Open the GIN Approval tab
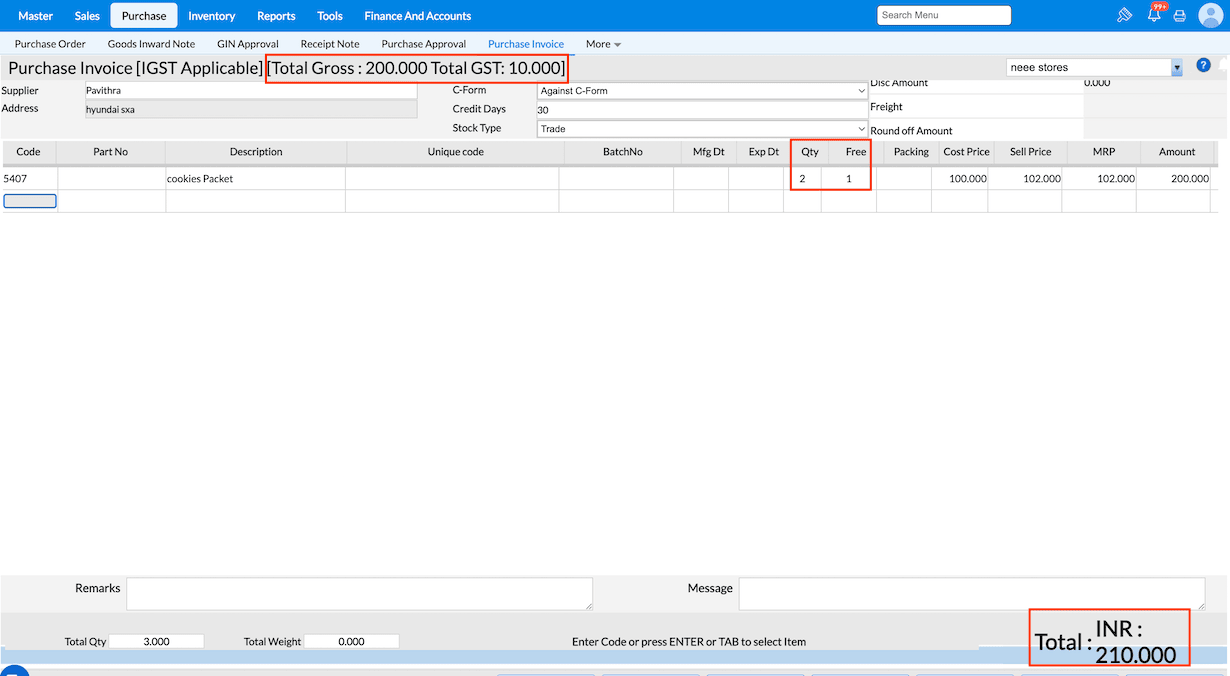1230x676 pixels. click(248, 44)
